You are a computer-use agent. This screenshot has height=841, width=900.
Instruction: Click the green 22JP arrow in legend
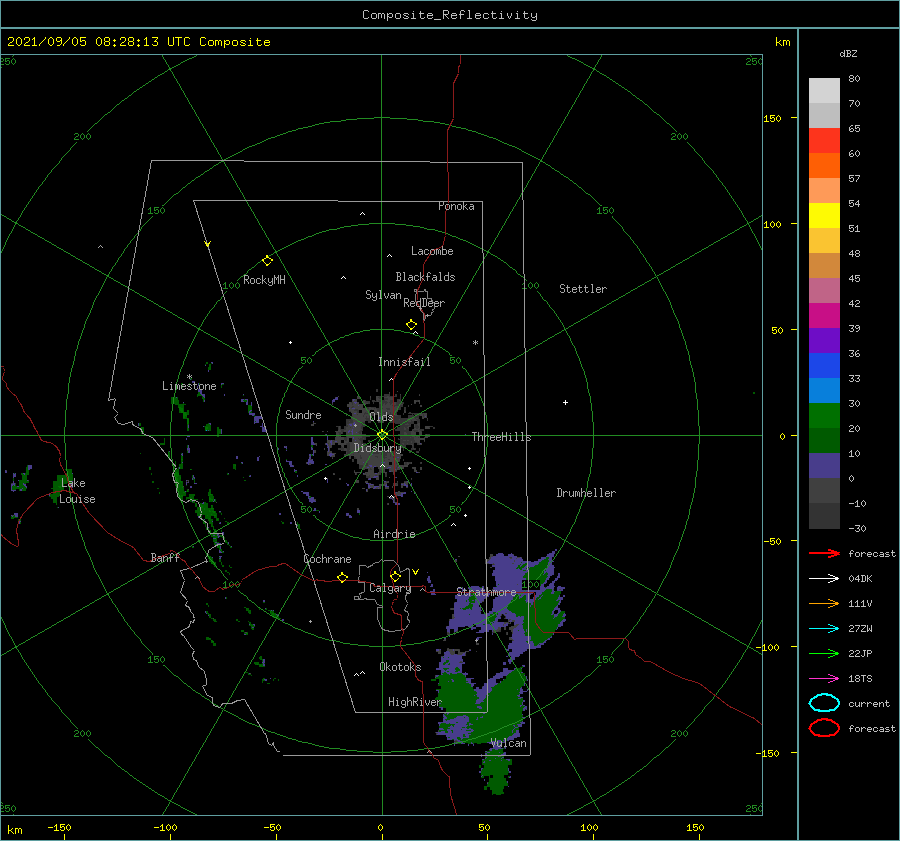(824, 653)
